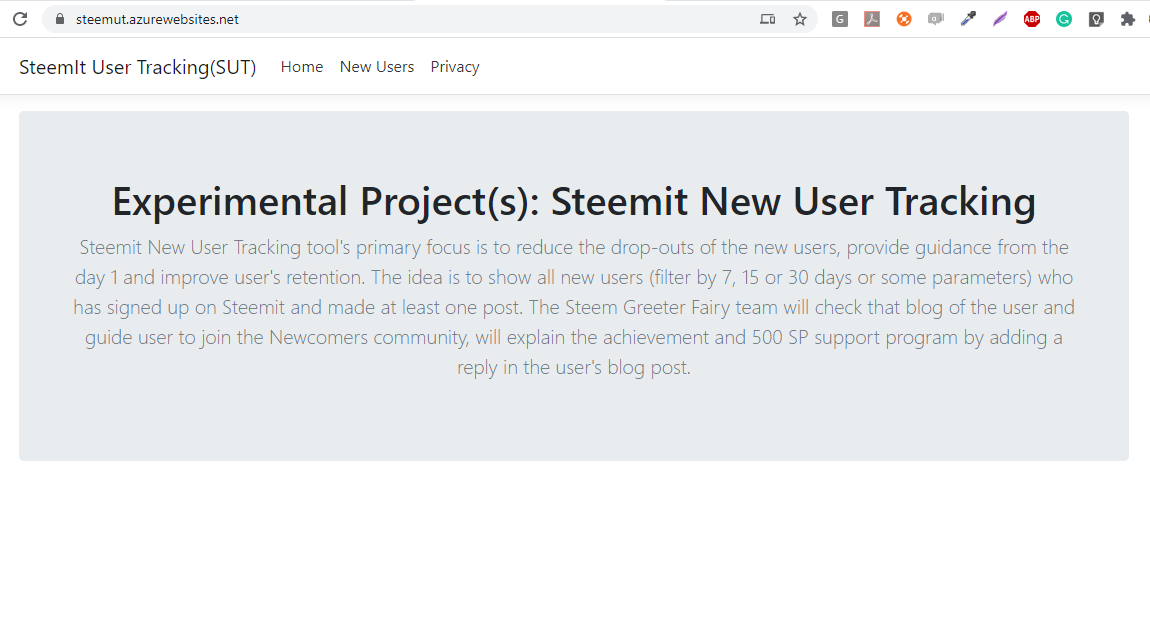This screenshot has height=620, width=1150.
Task: Click the send-to-devices icon in address bar
Action: (x=767, y=19)
